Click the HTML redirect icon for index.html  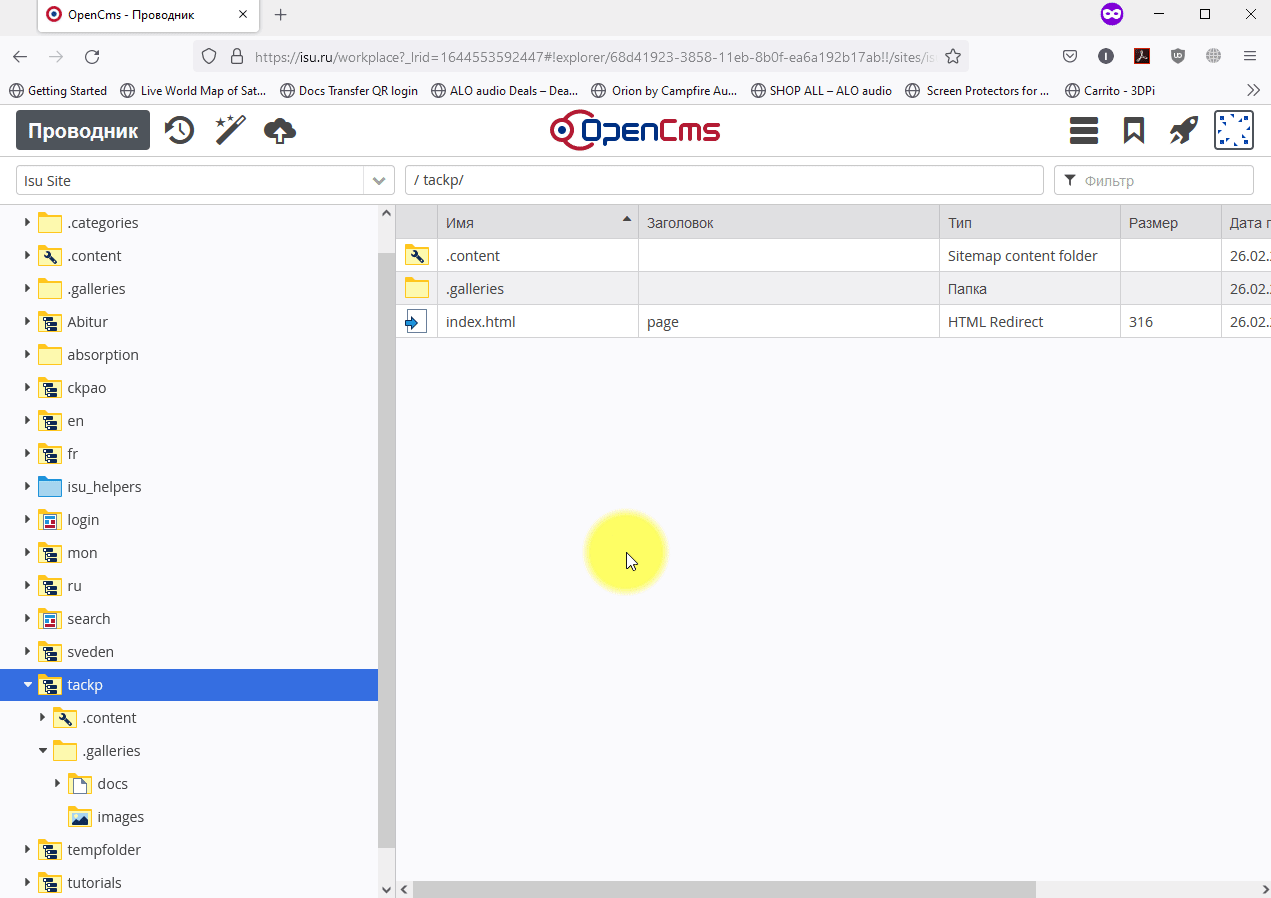(x=417, y=321)
